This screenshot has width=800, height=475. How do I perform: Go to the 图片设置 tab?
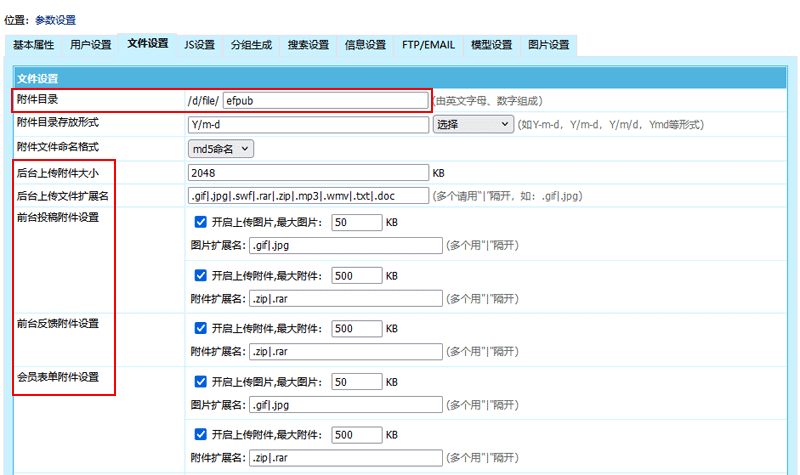(548, 45)
